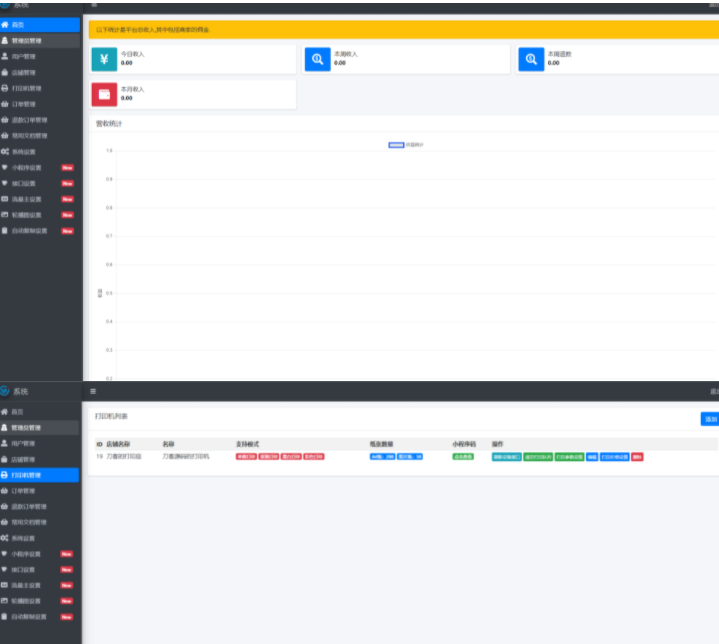Open 自动复制设置 in the printer page sidebar
Viewport: 719px width, 644px height.
[x=39, y=617]
